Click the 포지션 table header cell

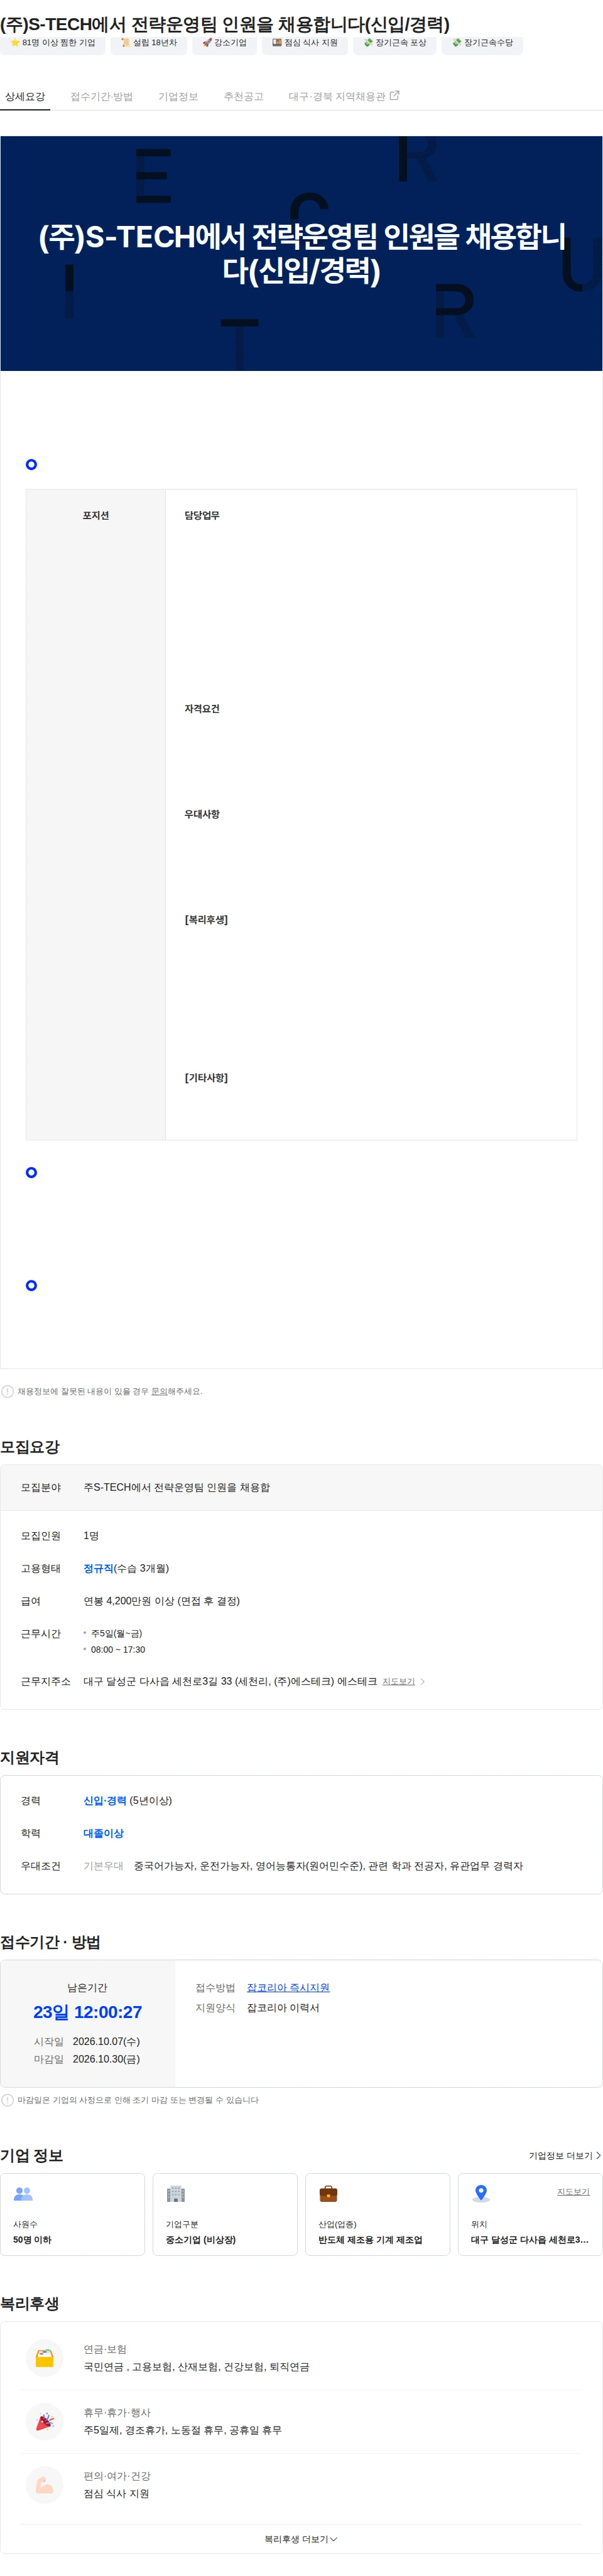(96, 814)
